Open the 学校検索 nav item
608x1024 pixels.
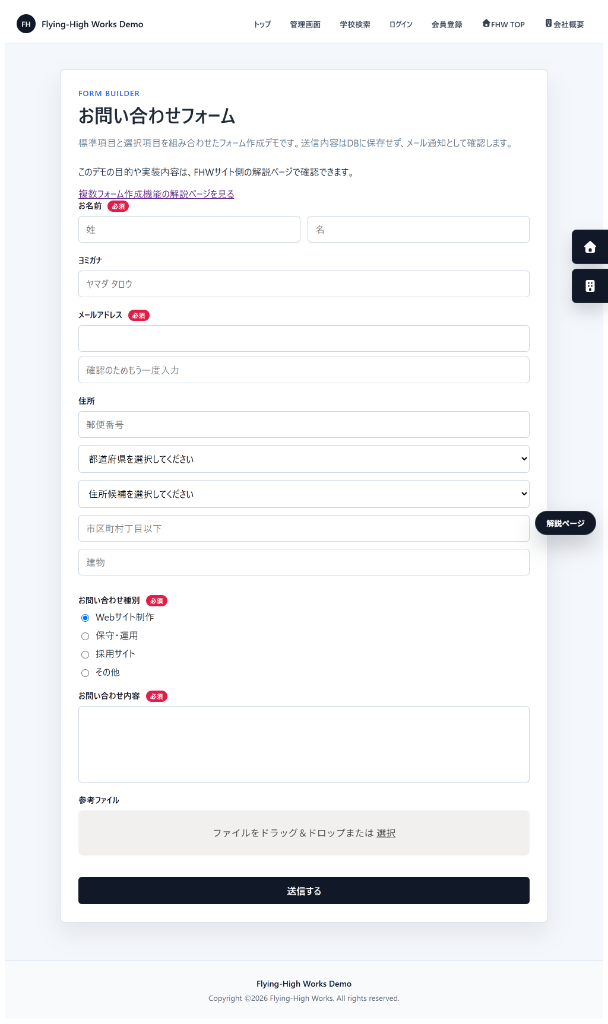(355, 24)
